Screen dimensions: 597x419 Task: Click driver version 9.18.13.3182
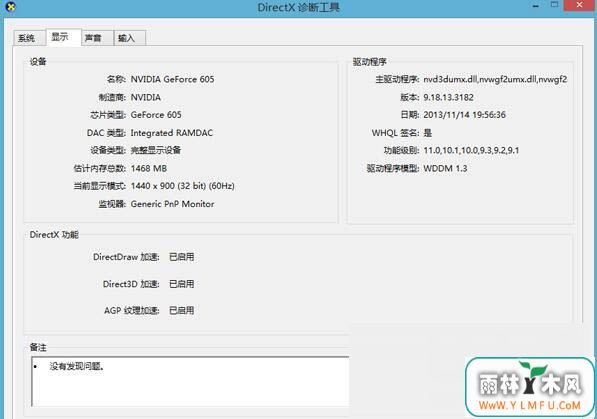coord(449,98)
